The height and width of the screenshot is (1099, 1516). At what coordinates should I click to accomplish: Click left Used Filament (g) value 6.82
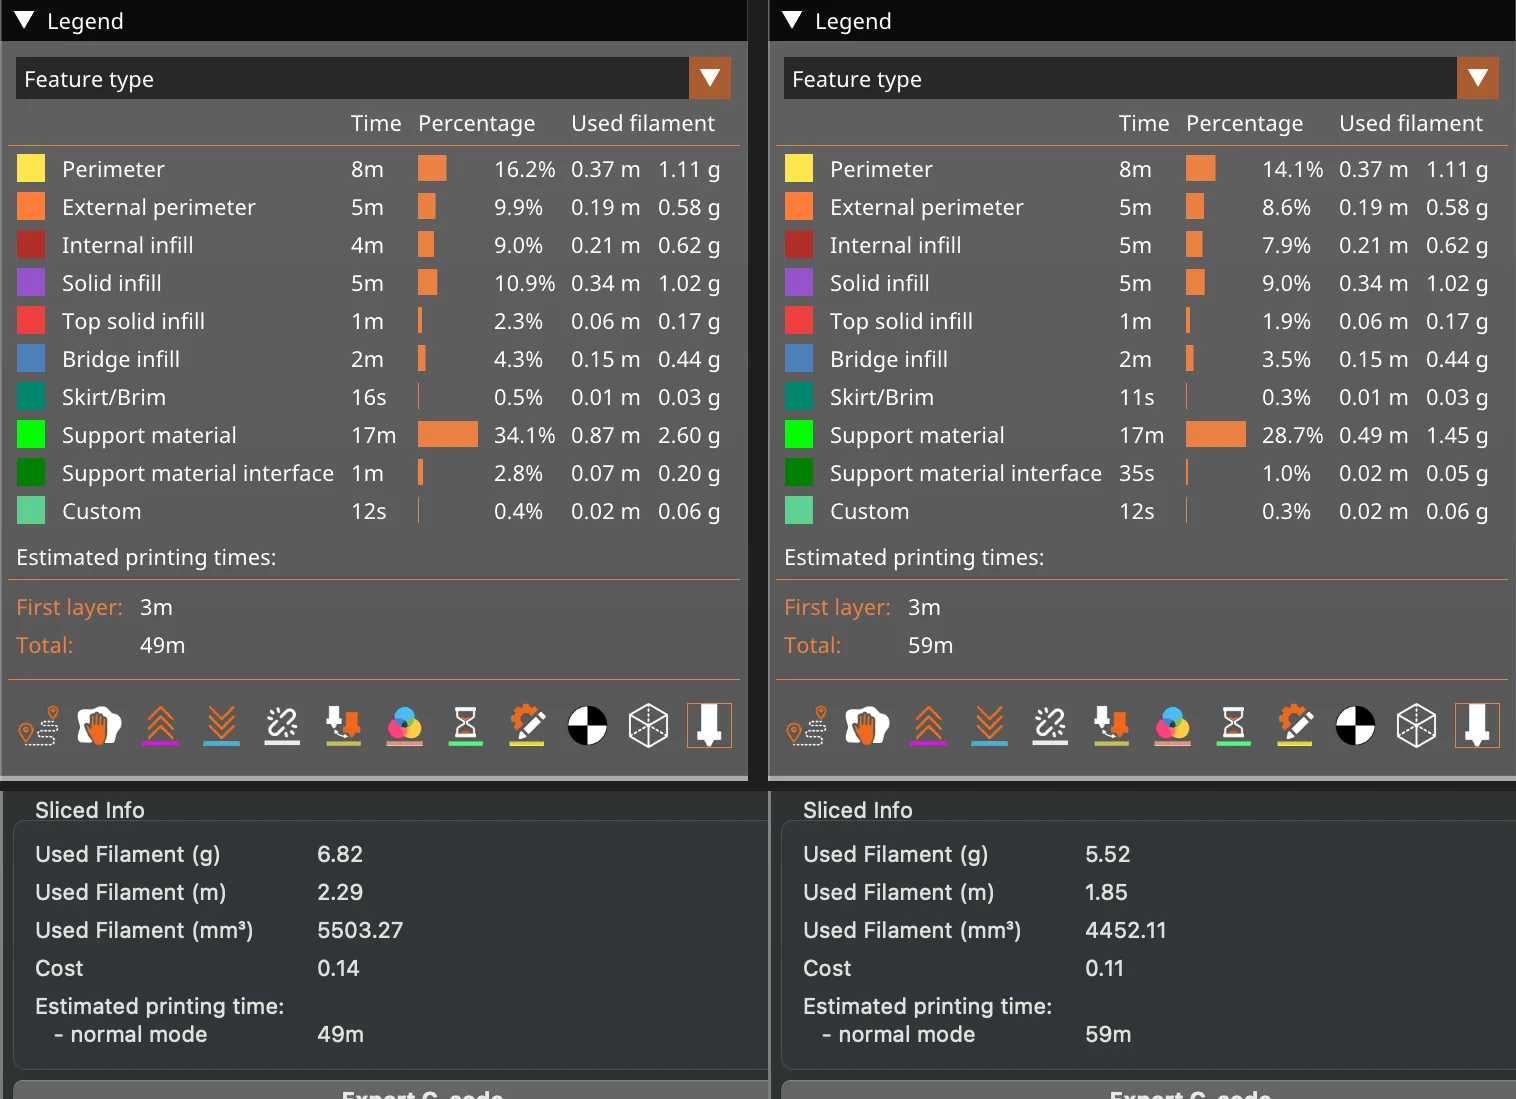coord(340,854)
